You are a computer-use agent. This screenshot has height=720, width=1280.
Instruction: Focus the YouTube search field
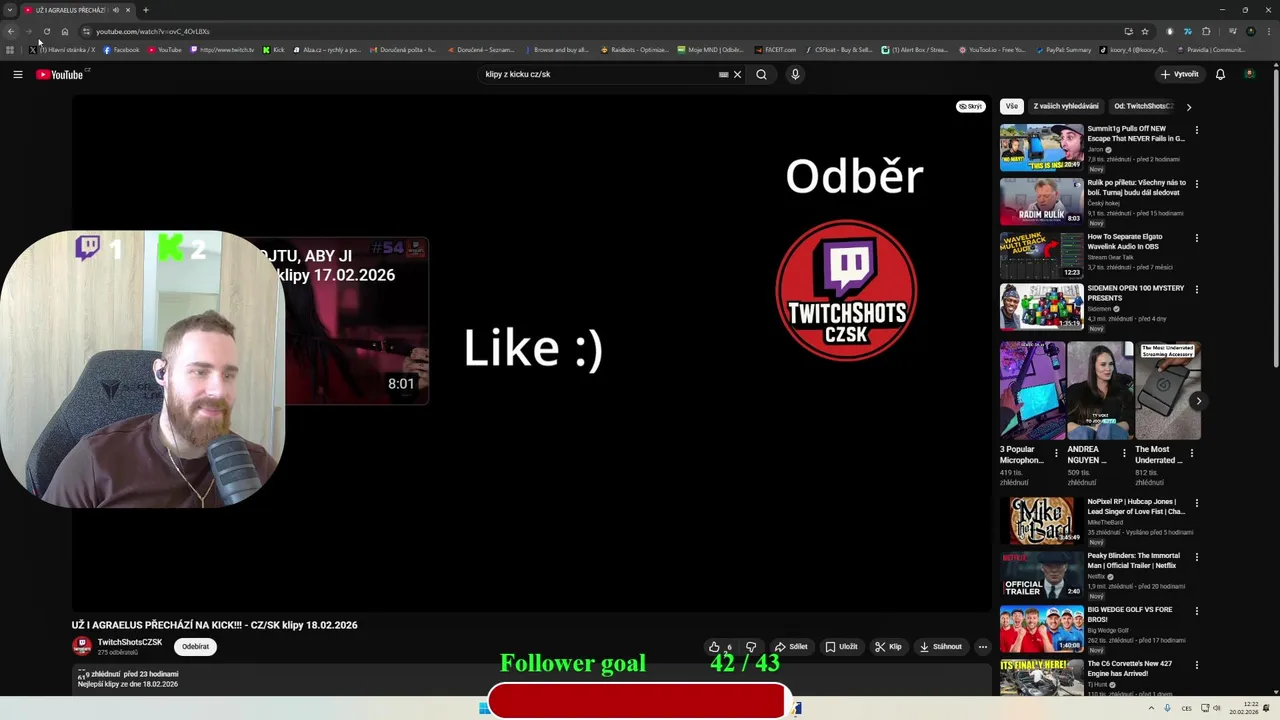point(598,74)
